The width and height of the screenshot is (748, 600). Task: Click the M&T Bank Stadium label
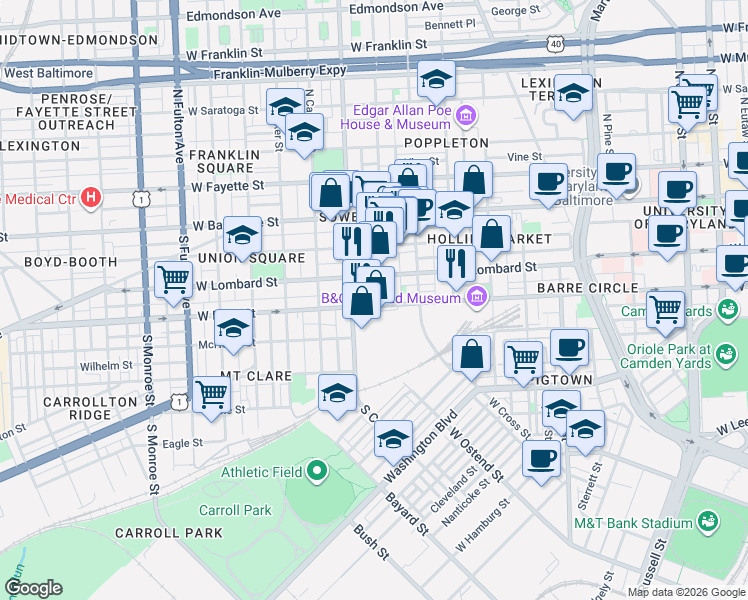coord(633,523)
